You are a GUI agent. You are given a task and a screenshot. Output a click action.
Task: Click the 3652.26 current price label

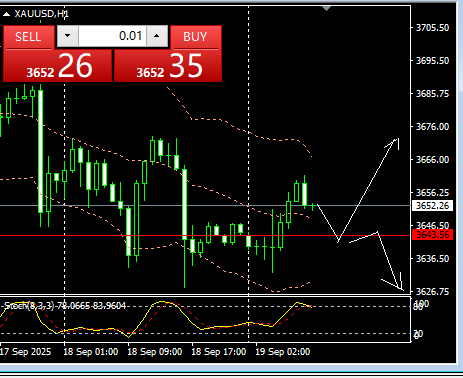[x=432, y=205]
